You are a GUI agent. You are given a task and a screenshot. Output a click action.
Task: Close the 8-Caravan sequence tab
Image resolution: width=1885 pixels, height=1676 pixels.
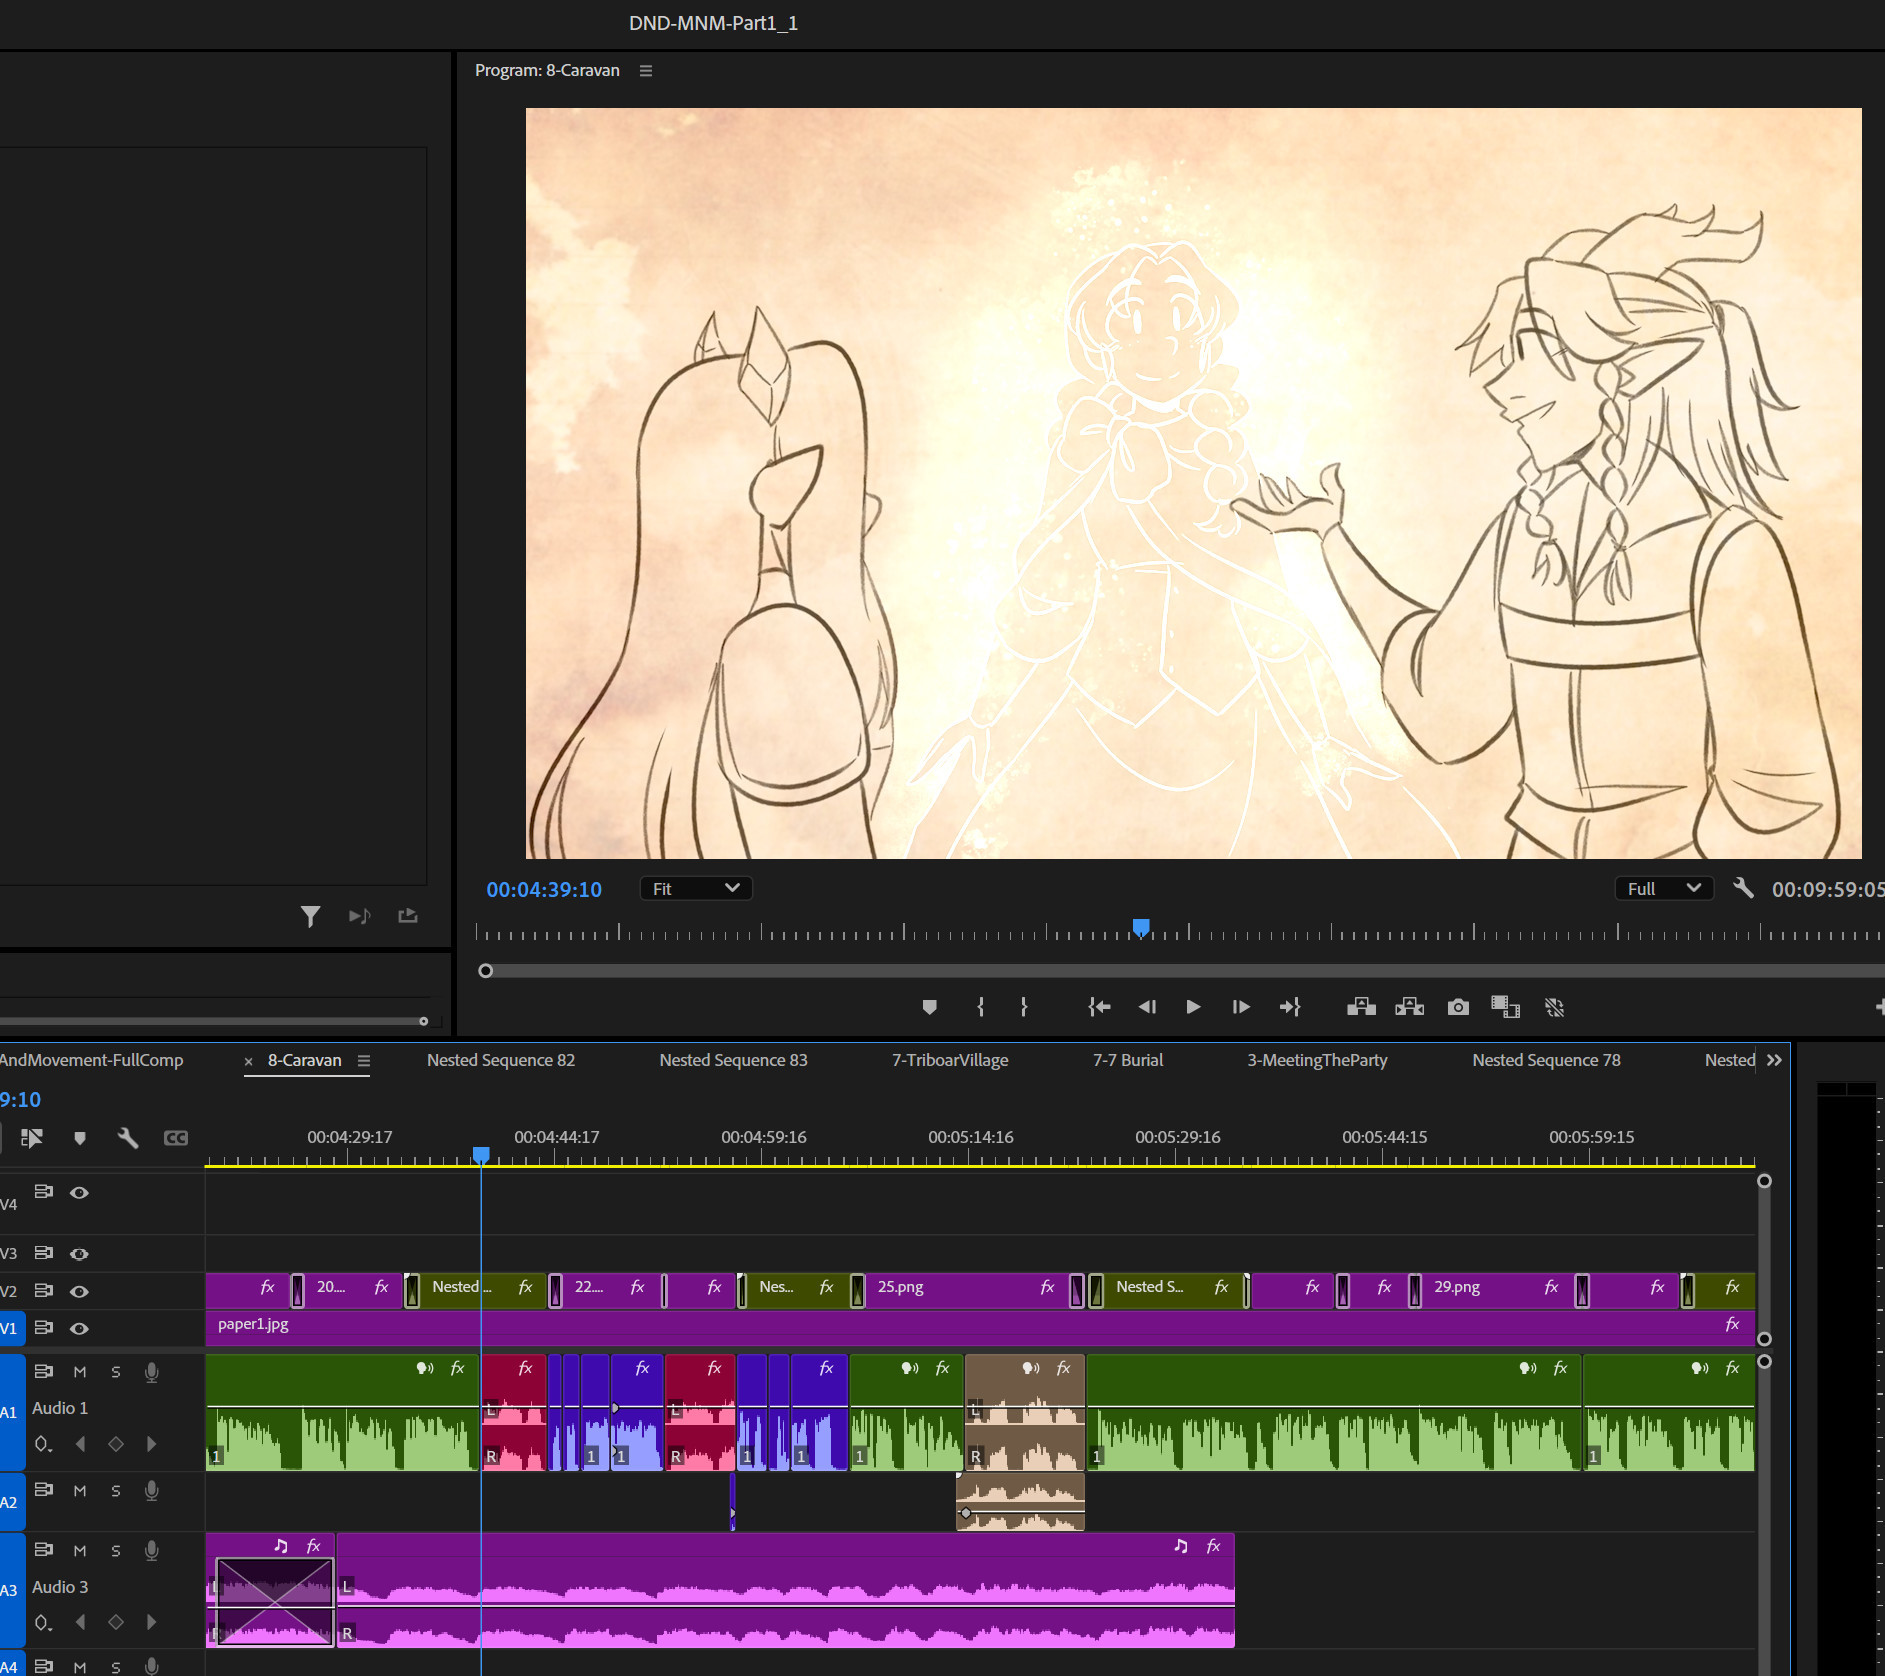(x=248, y=1062)
